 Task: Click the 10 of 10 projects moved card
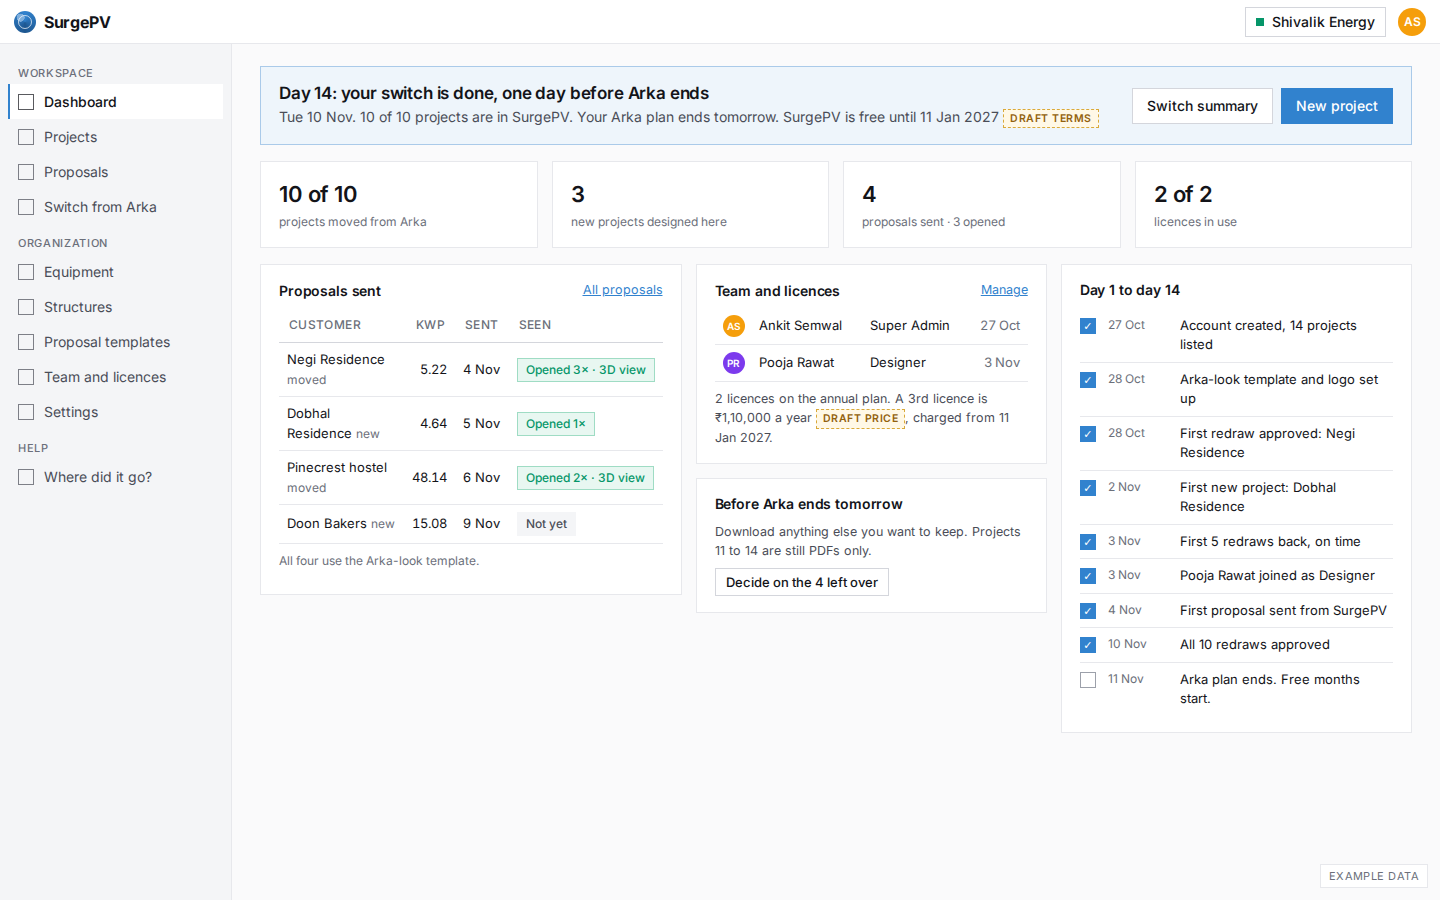[399, 205]
